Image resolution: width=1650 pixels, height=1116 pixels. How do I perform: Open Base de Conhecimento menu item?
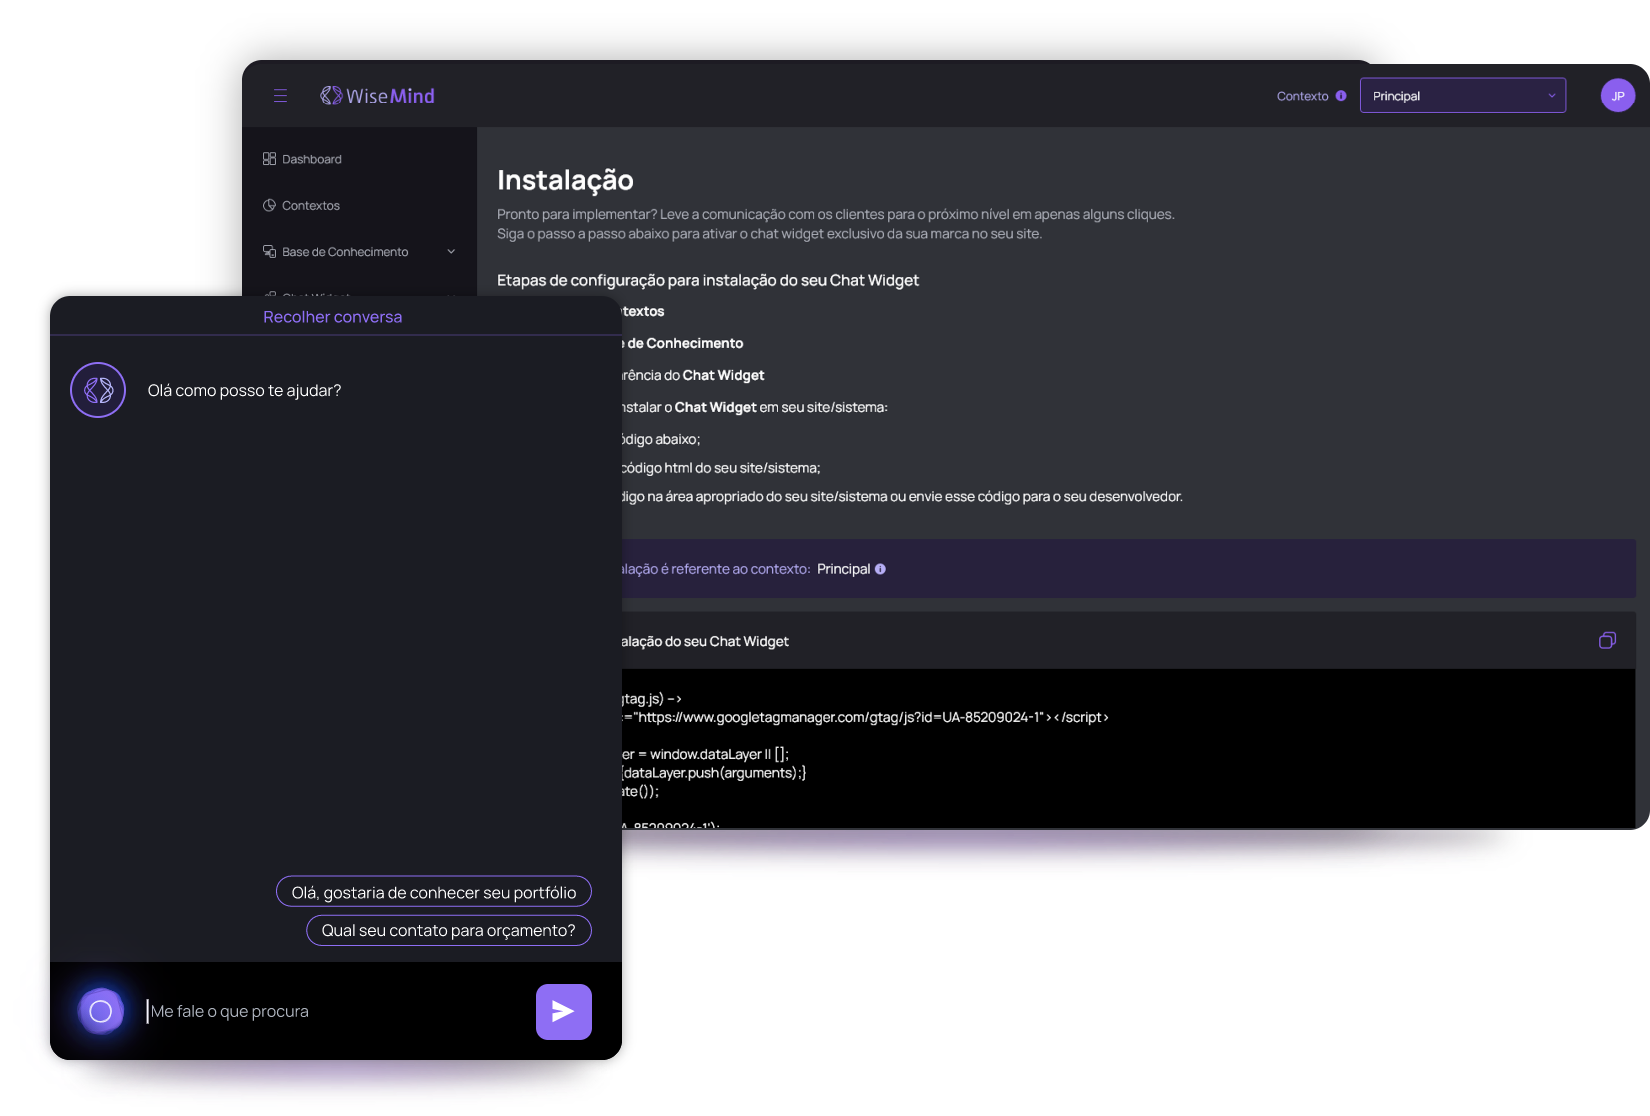pos(345,252)
